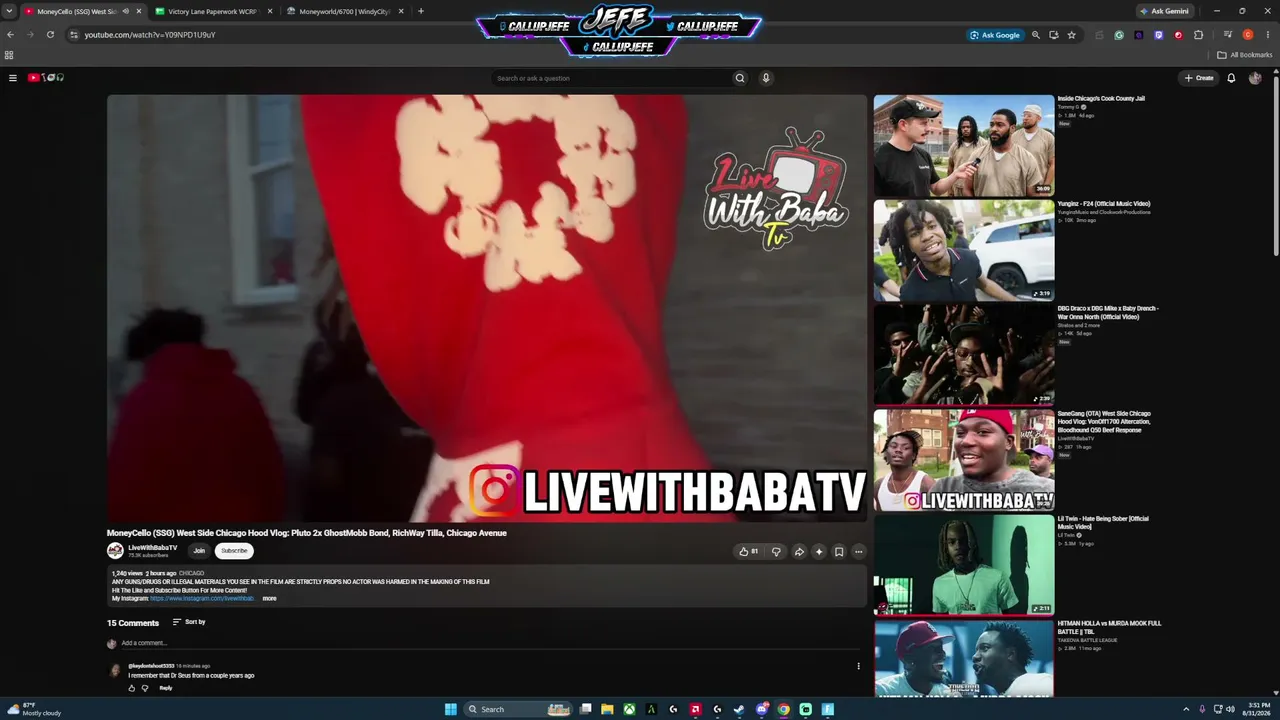Dislike the MoneyCello video
This screenshot has width=1280, height=720.
click(776, 551)
